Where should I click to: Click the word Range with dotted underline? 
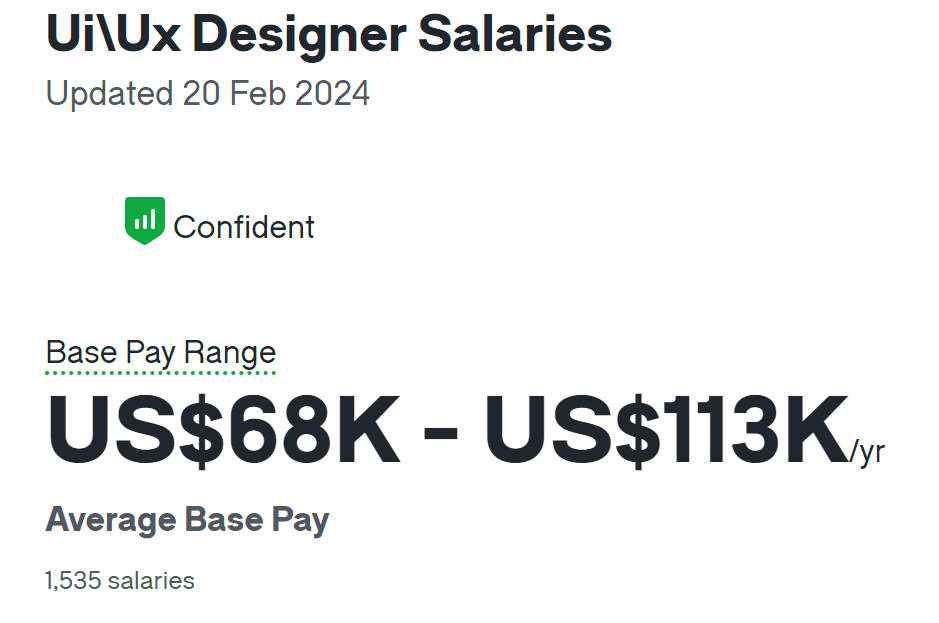230,353
